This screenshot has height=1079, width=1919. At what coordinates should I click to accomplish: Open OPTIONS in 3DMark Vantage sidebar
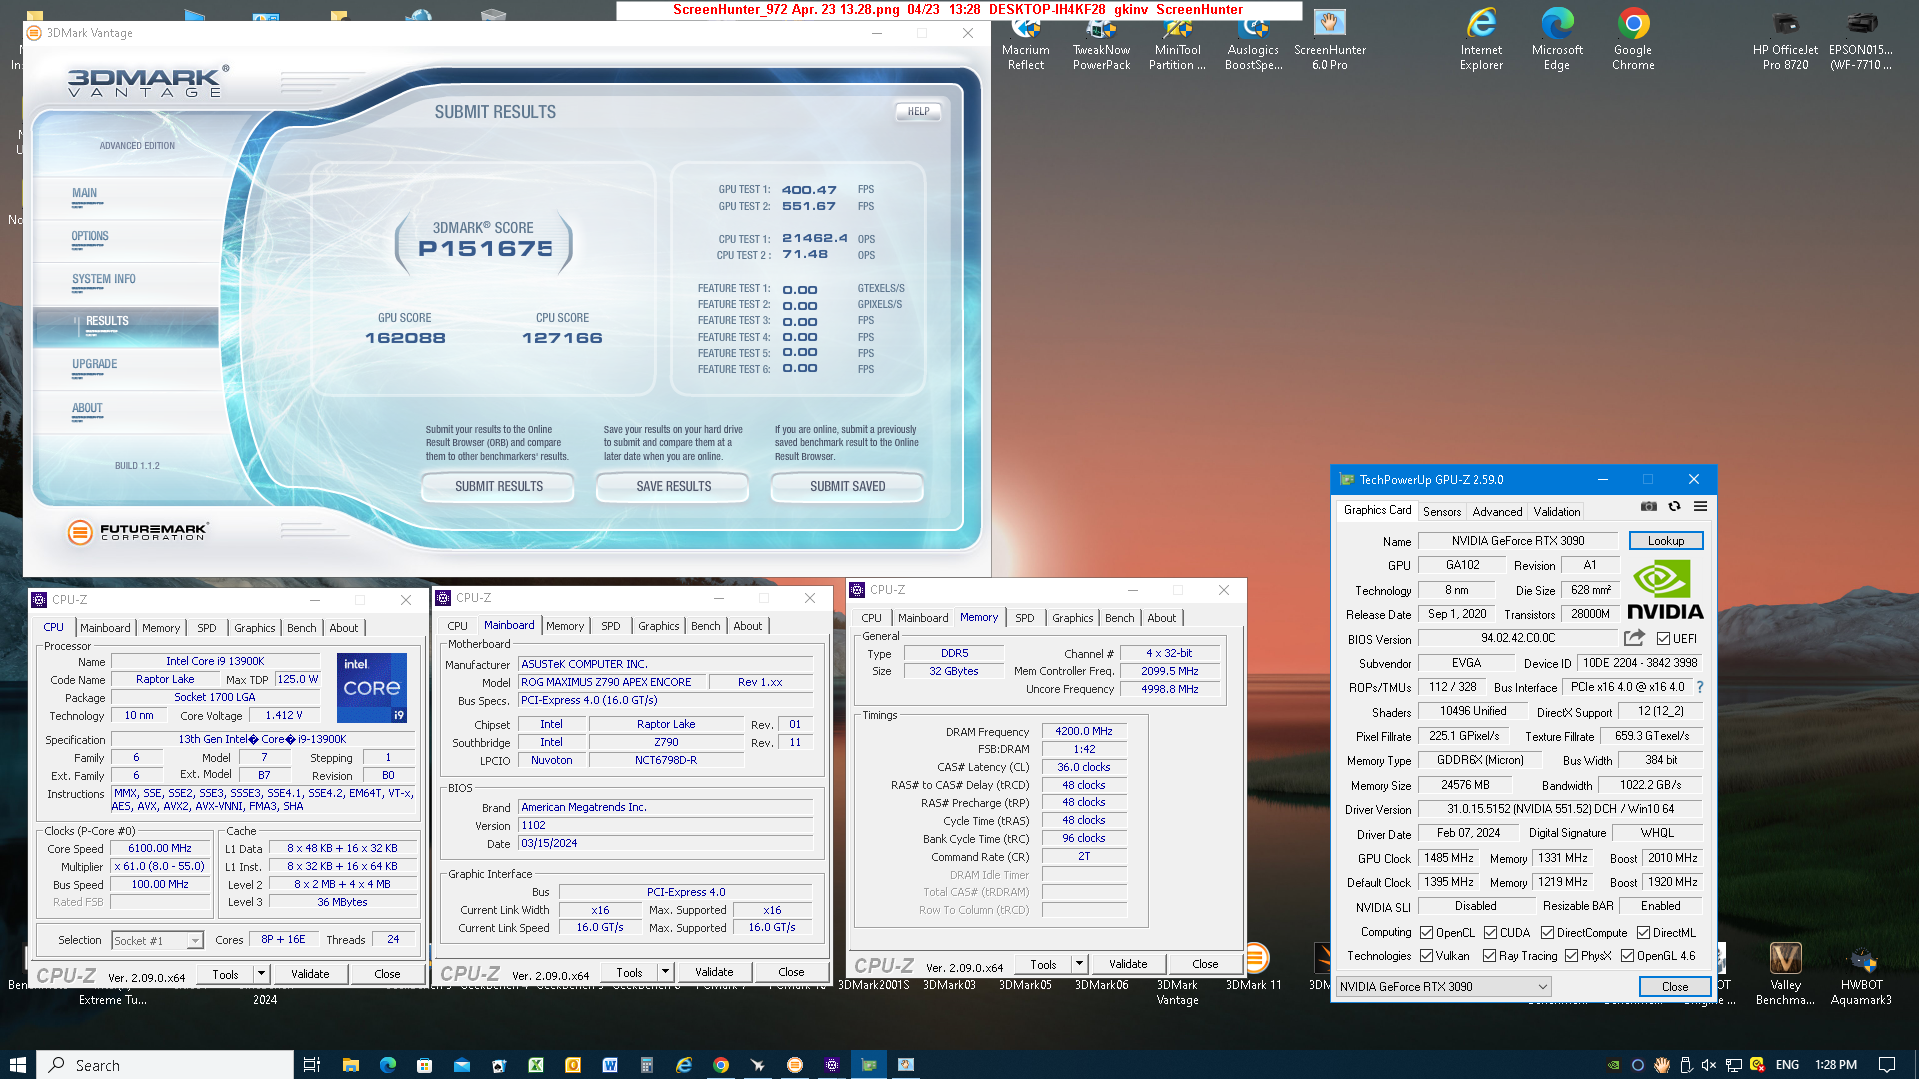[90, 237]
